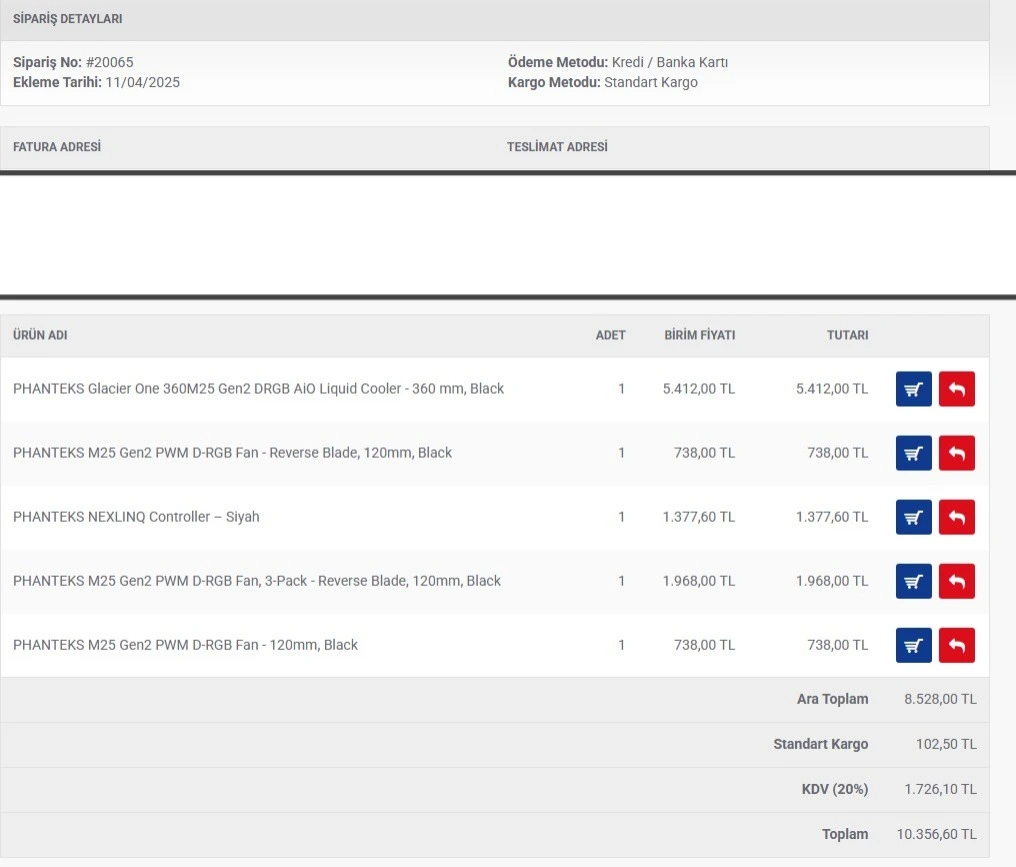The height and width of the screenshot is (867, 1016).
Task: Reorder the single Reverse Blade 120mm fan
Action: click(914, 453)
